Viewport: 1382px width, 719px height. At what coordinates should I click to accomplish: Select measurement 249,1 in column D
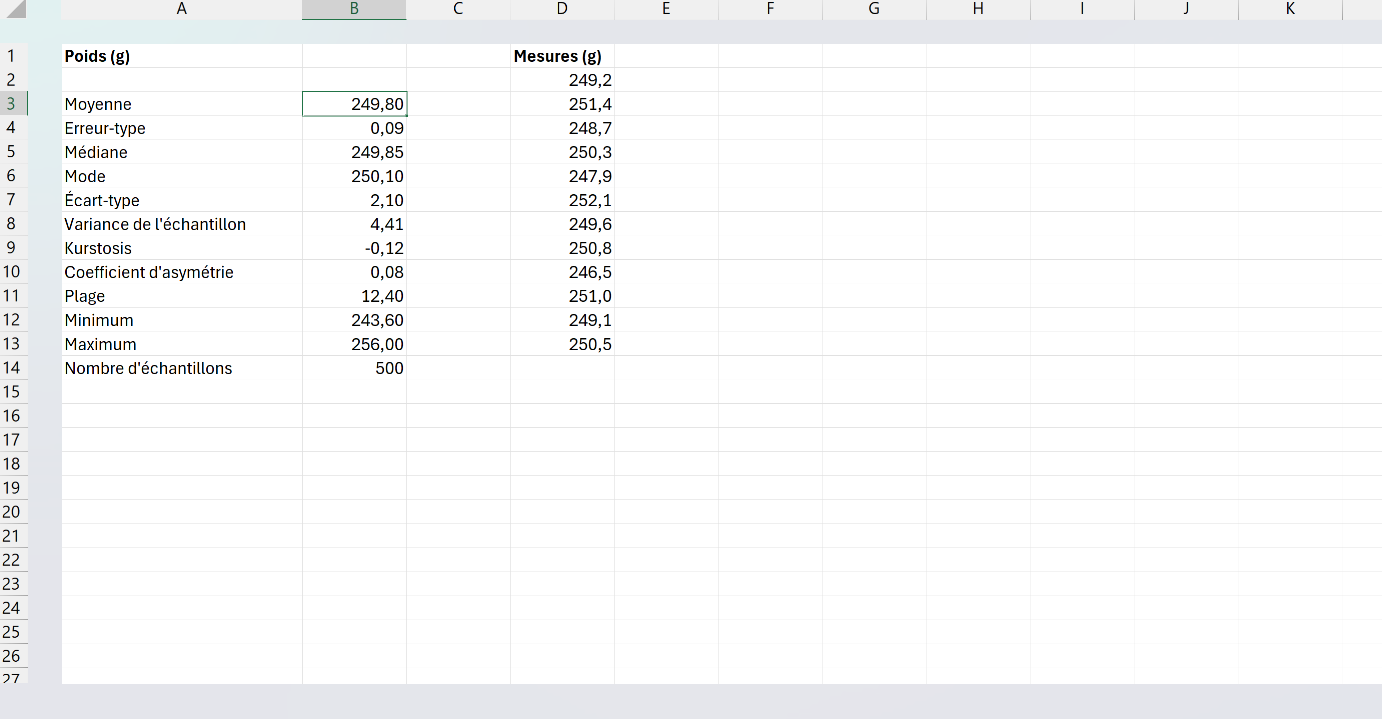pos(562,320)
